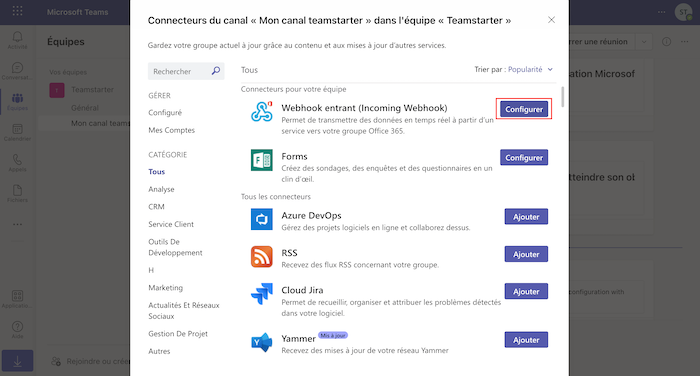The width and height of the screenshot is (700, 376).
Task: Select the Gestion De Projet category
Action: (x=178, y=334)
